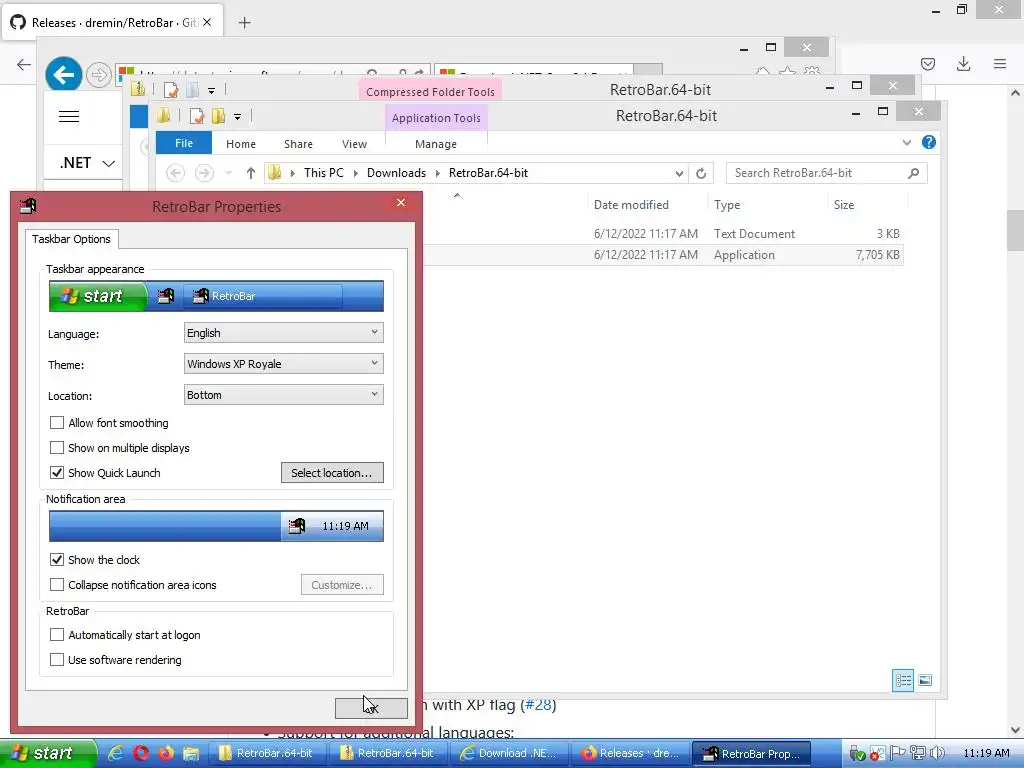Screen dimensions: 1024x768
Task: Go back in the front Explorer window
Action: point(175,173)
